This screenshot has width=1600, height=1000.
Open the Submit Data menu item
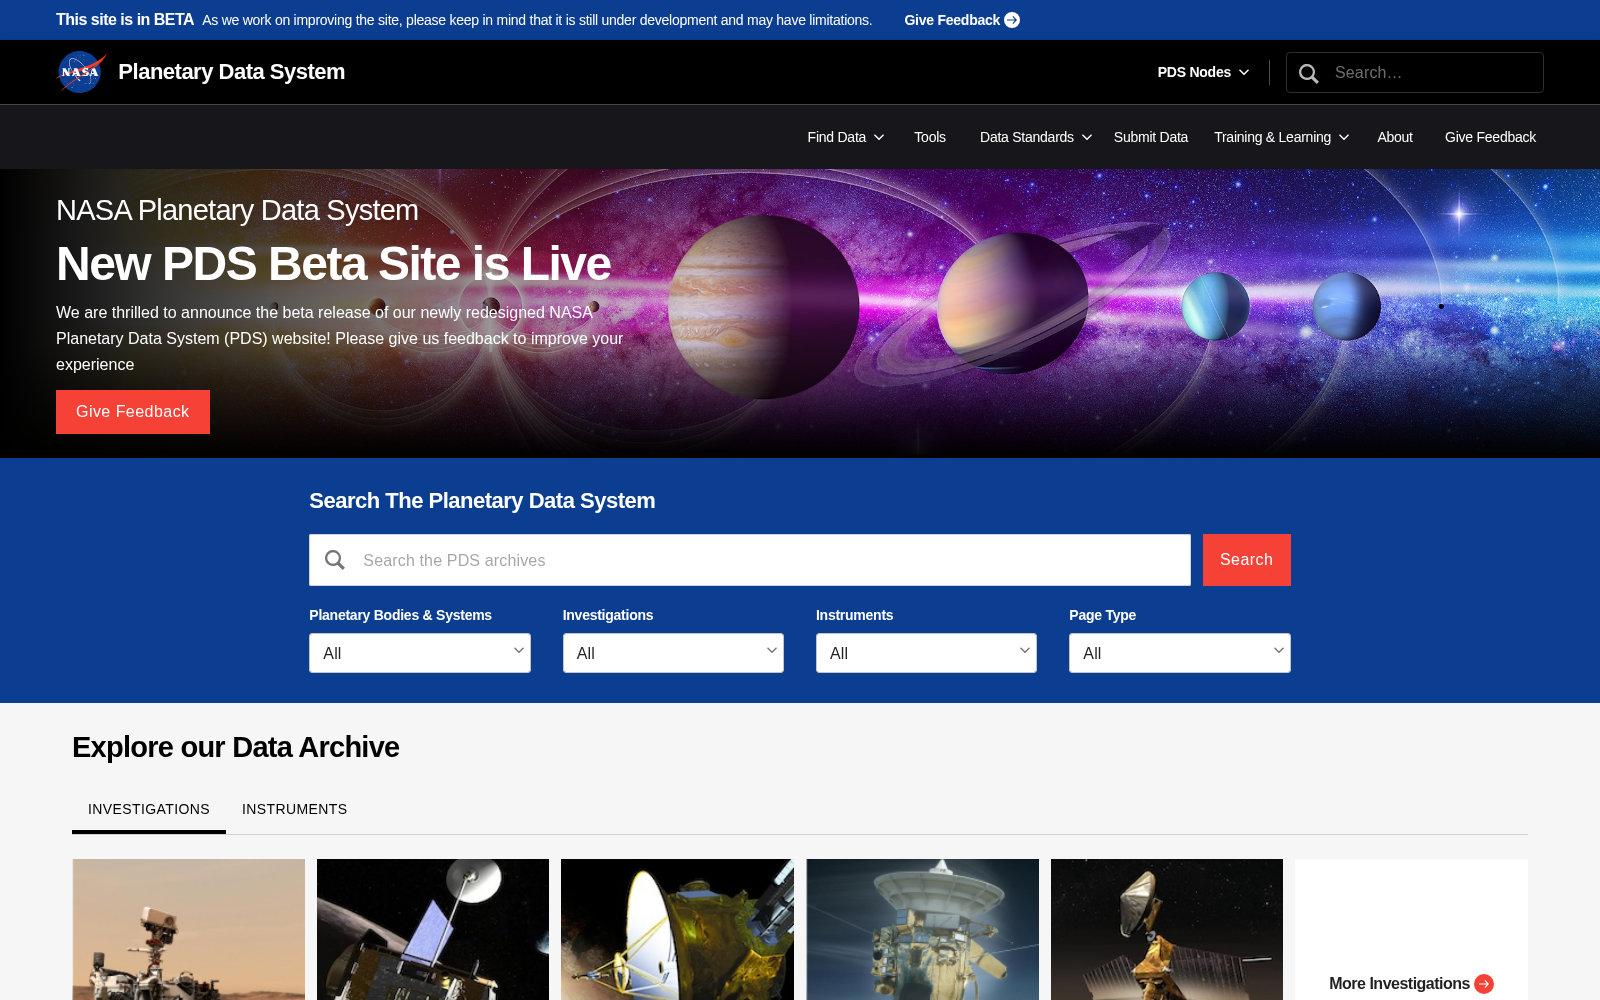[x=1151, y=137]
